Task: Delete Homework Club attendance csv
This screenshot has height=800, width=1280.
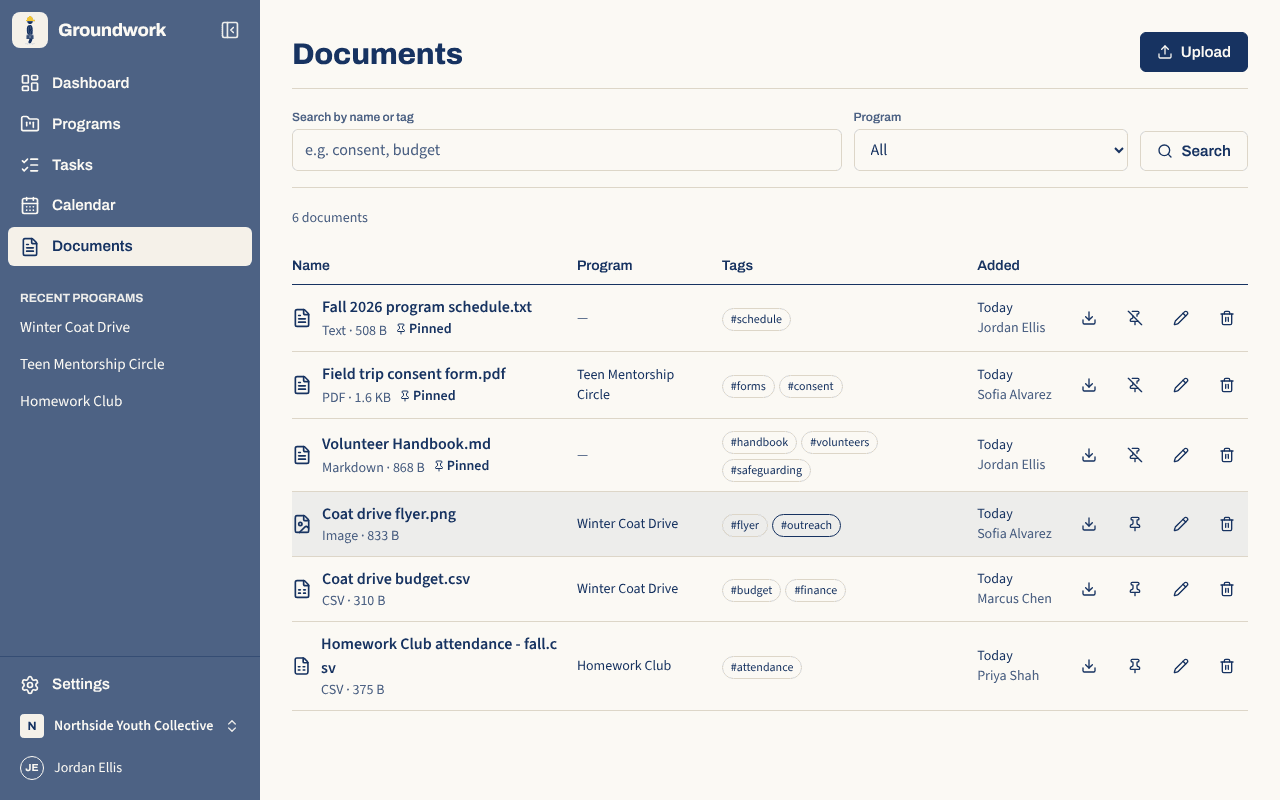Action: pos(1227,666)
